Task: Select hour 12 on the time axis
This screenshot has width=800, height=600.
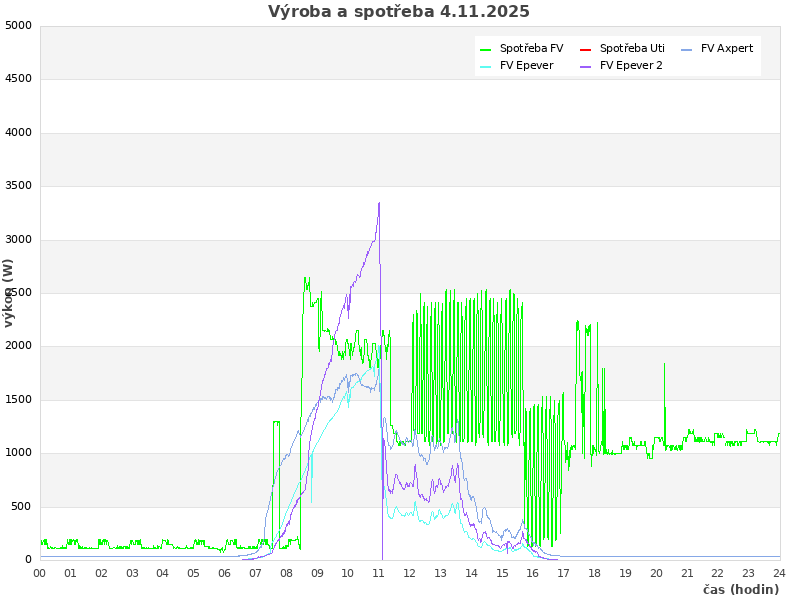Action: click(x=410, y=573)
